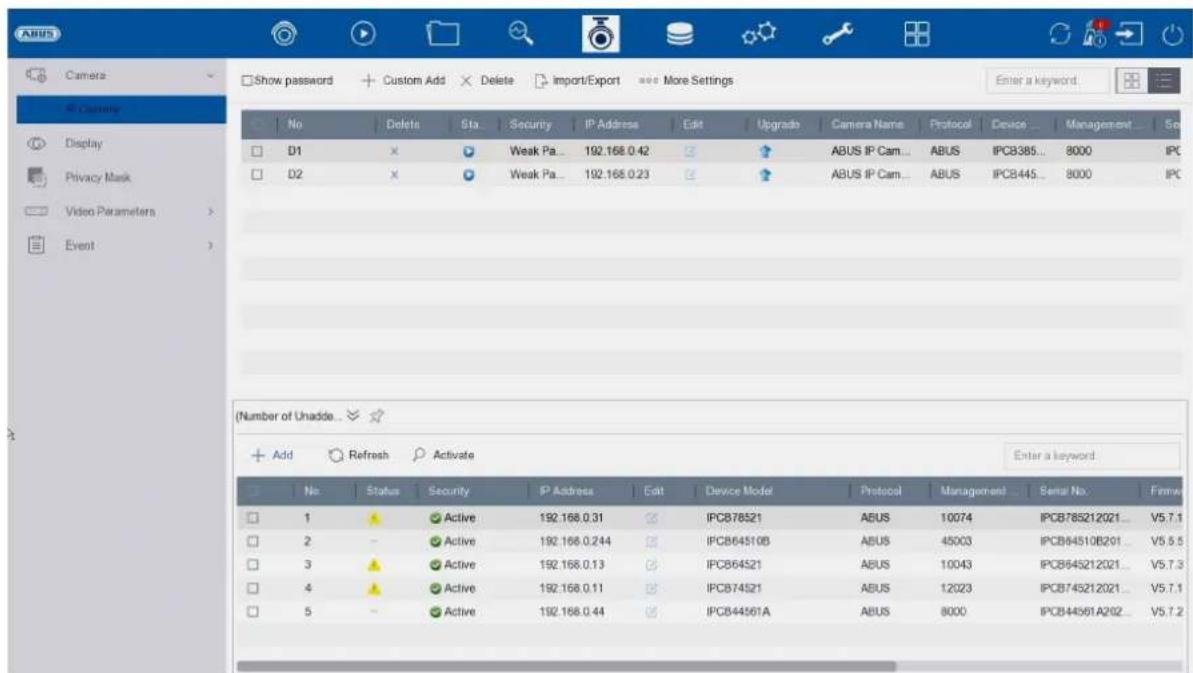Click the Import/Export button
Screen dimensions: 1193x673
577,81
